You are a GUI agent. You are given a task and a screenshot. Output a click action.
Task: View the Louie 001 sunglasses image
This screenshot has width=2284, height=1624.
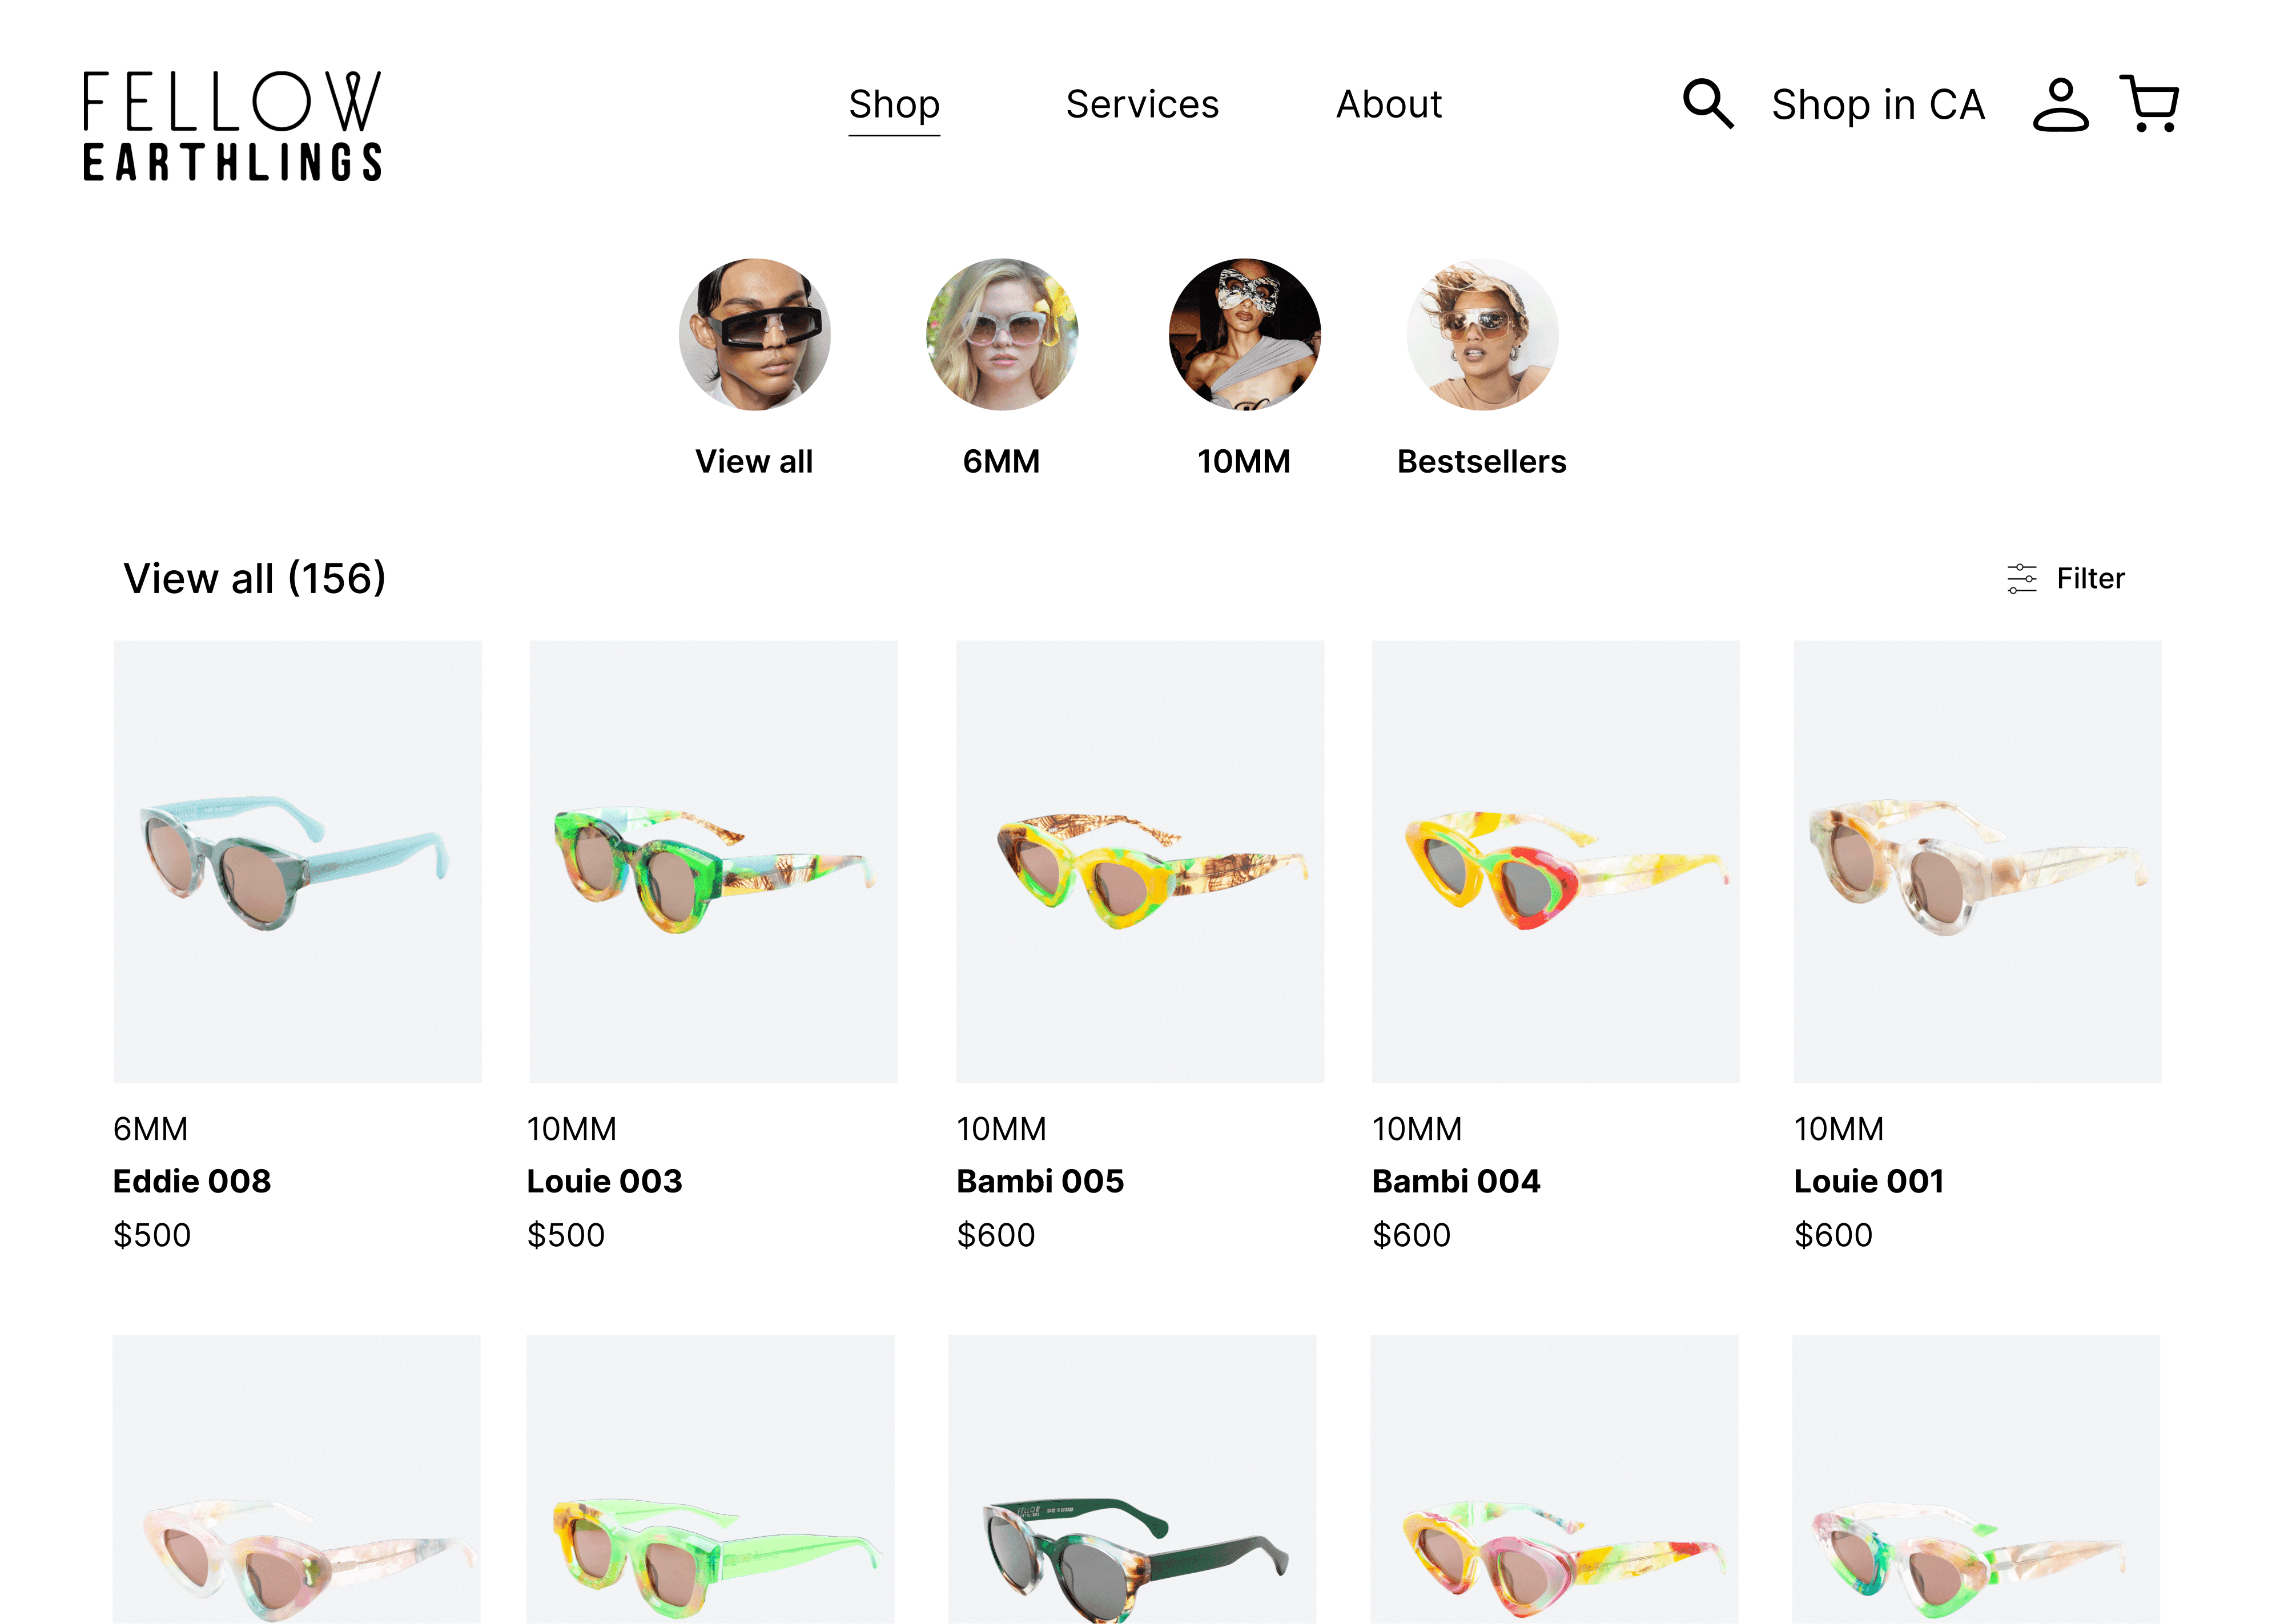click(x=1977, y=862)
